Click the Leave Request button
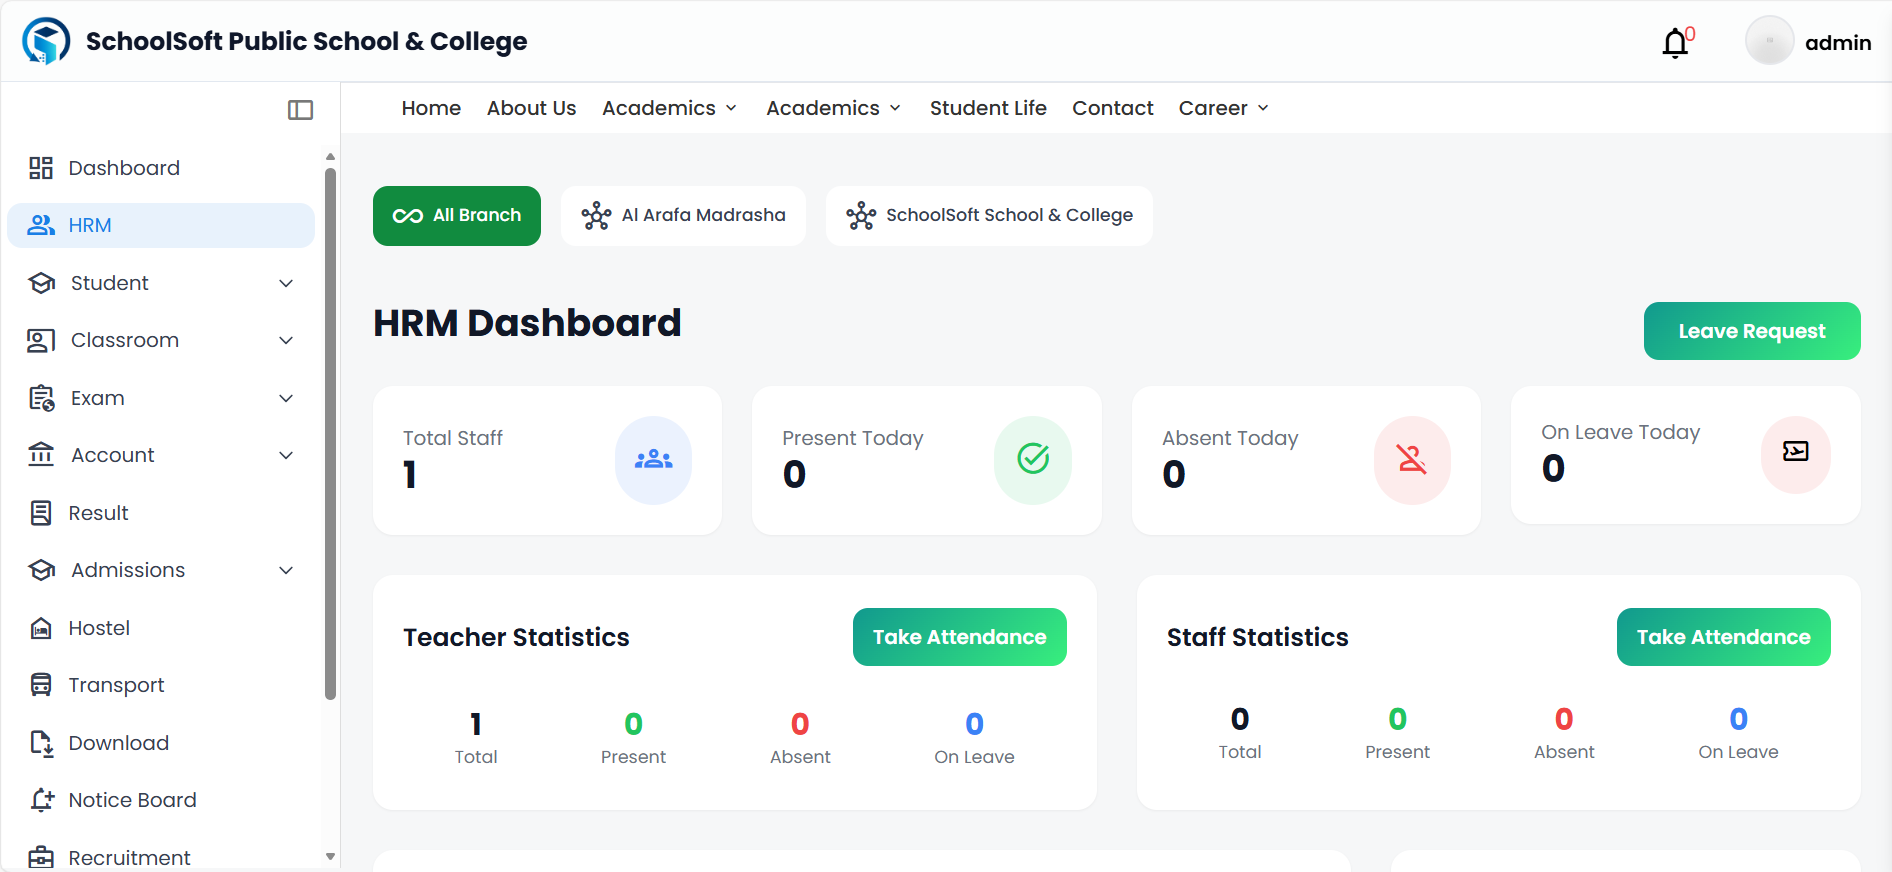 (1751, 331)
